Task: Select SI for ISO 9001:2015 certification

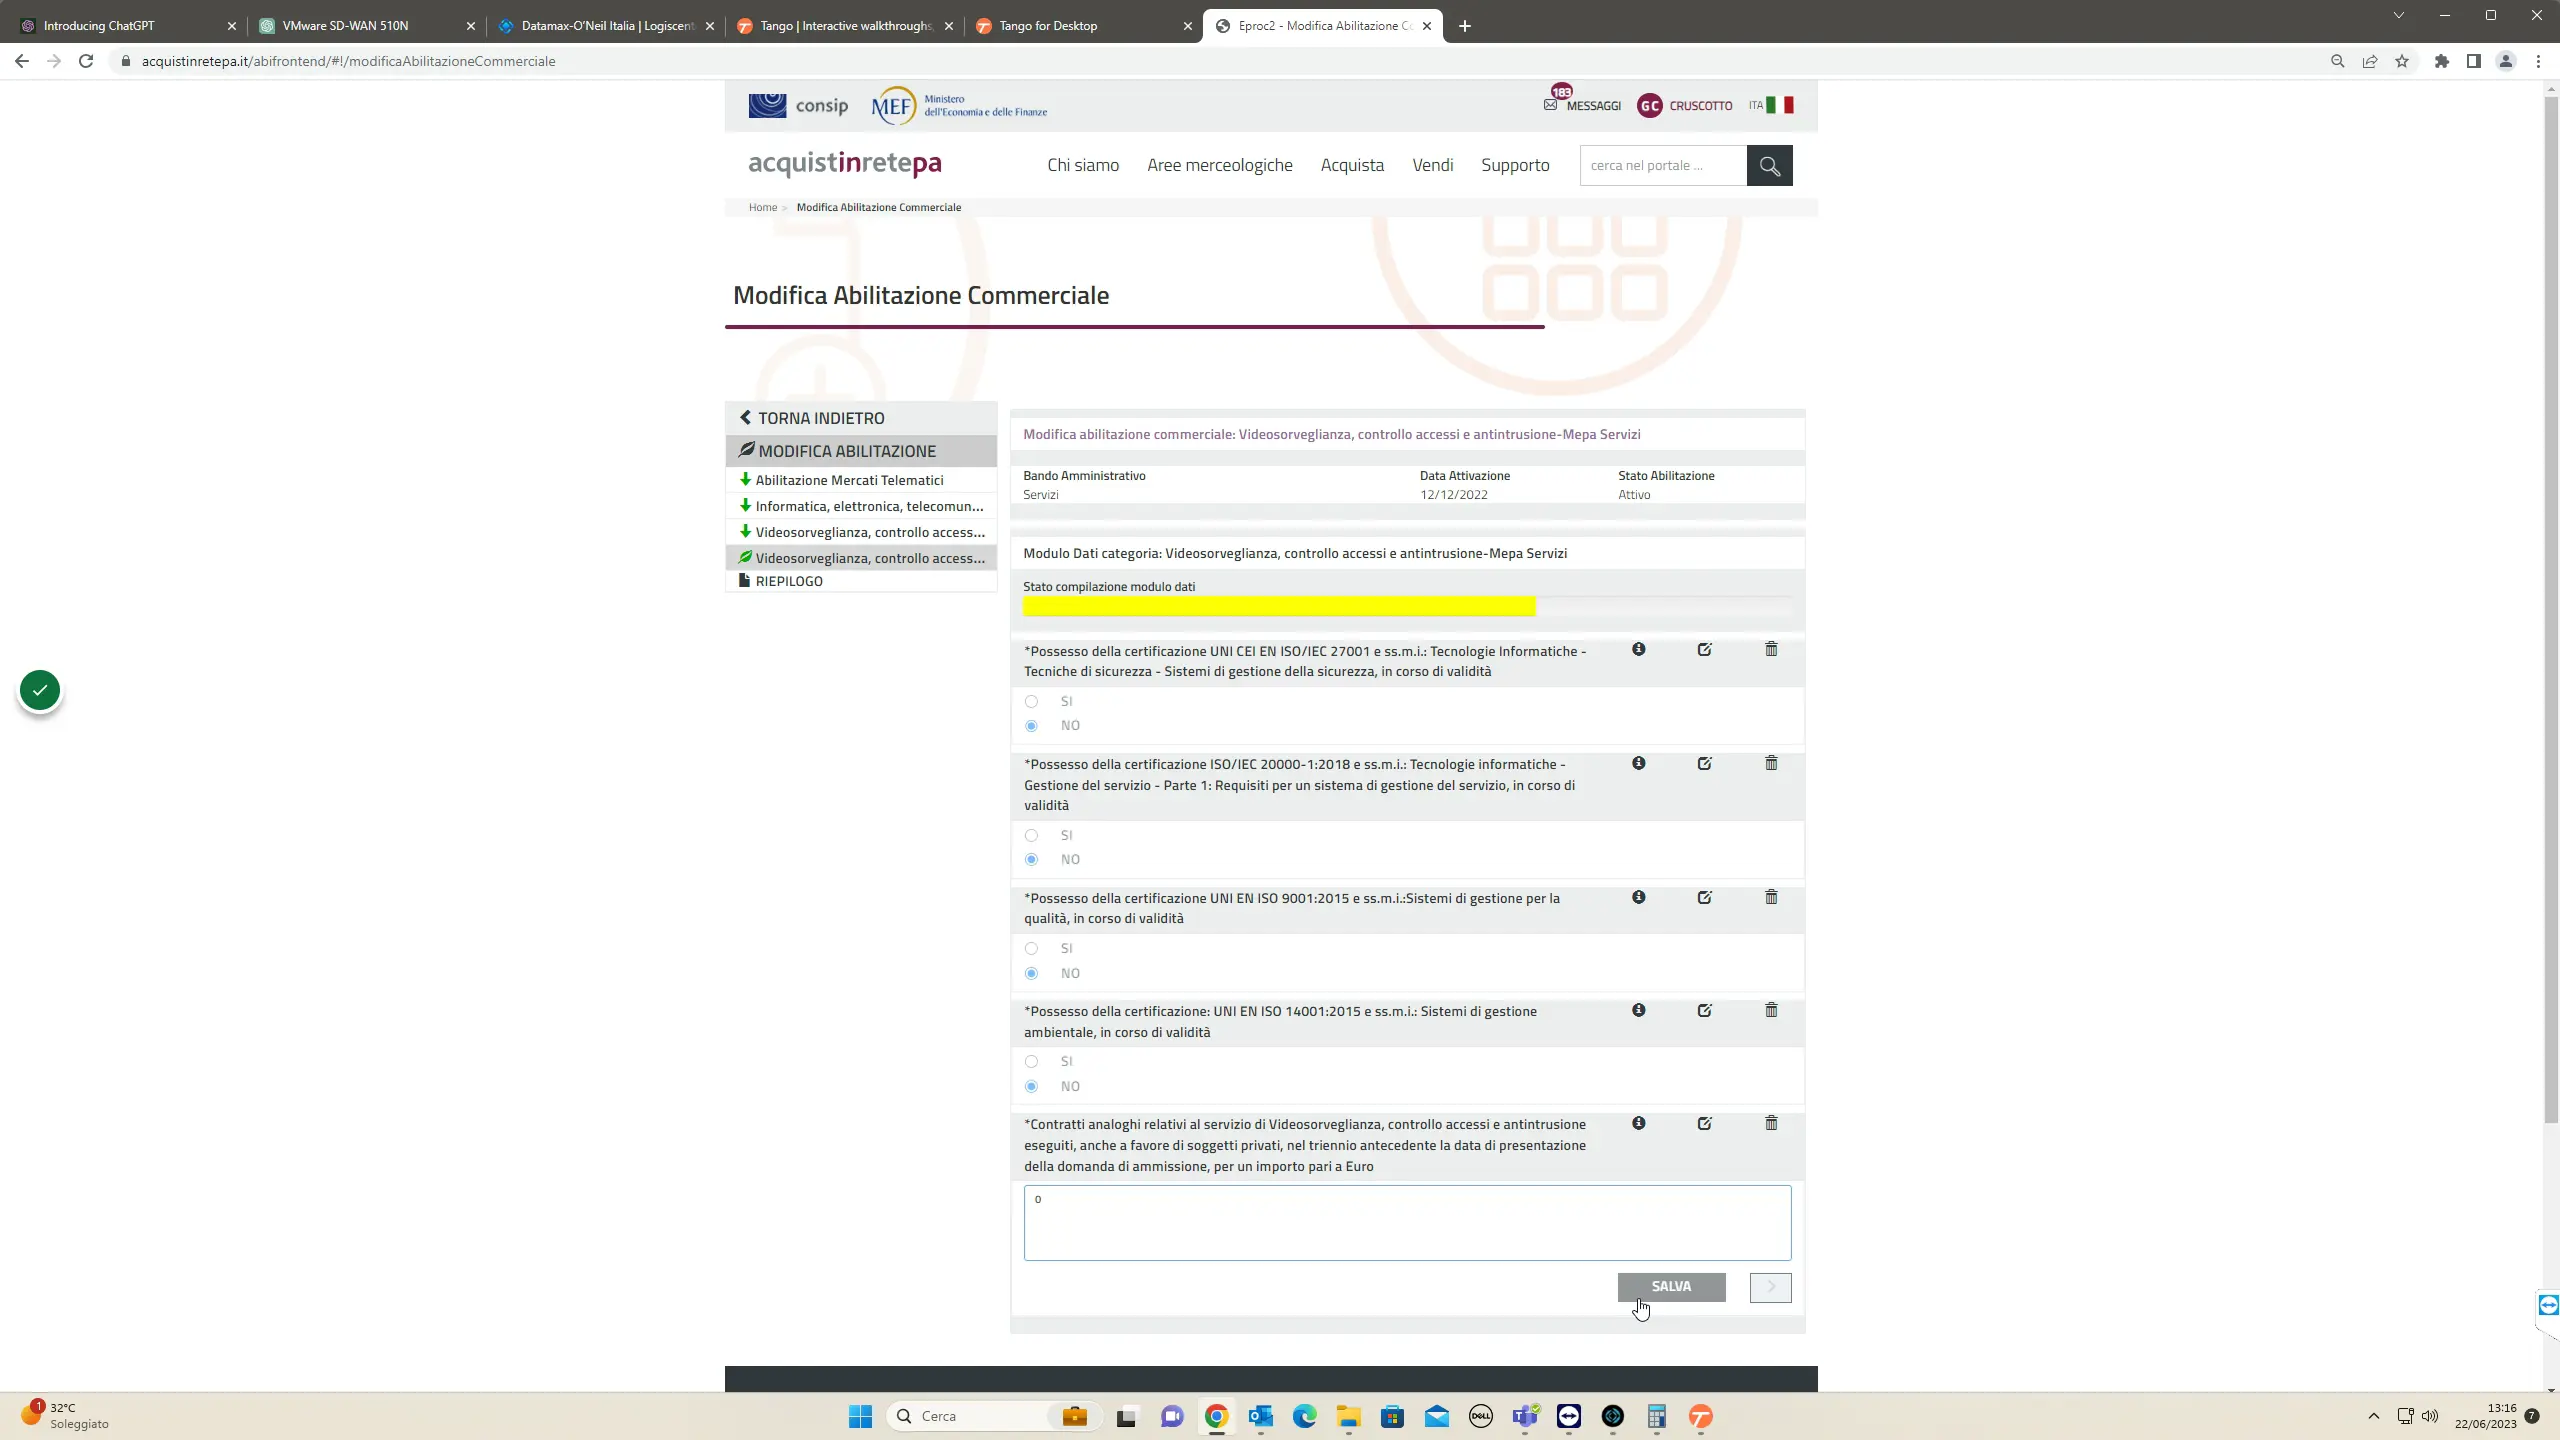Action: (x=1031, y=949)
